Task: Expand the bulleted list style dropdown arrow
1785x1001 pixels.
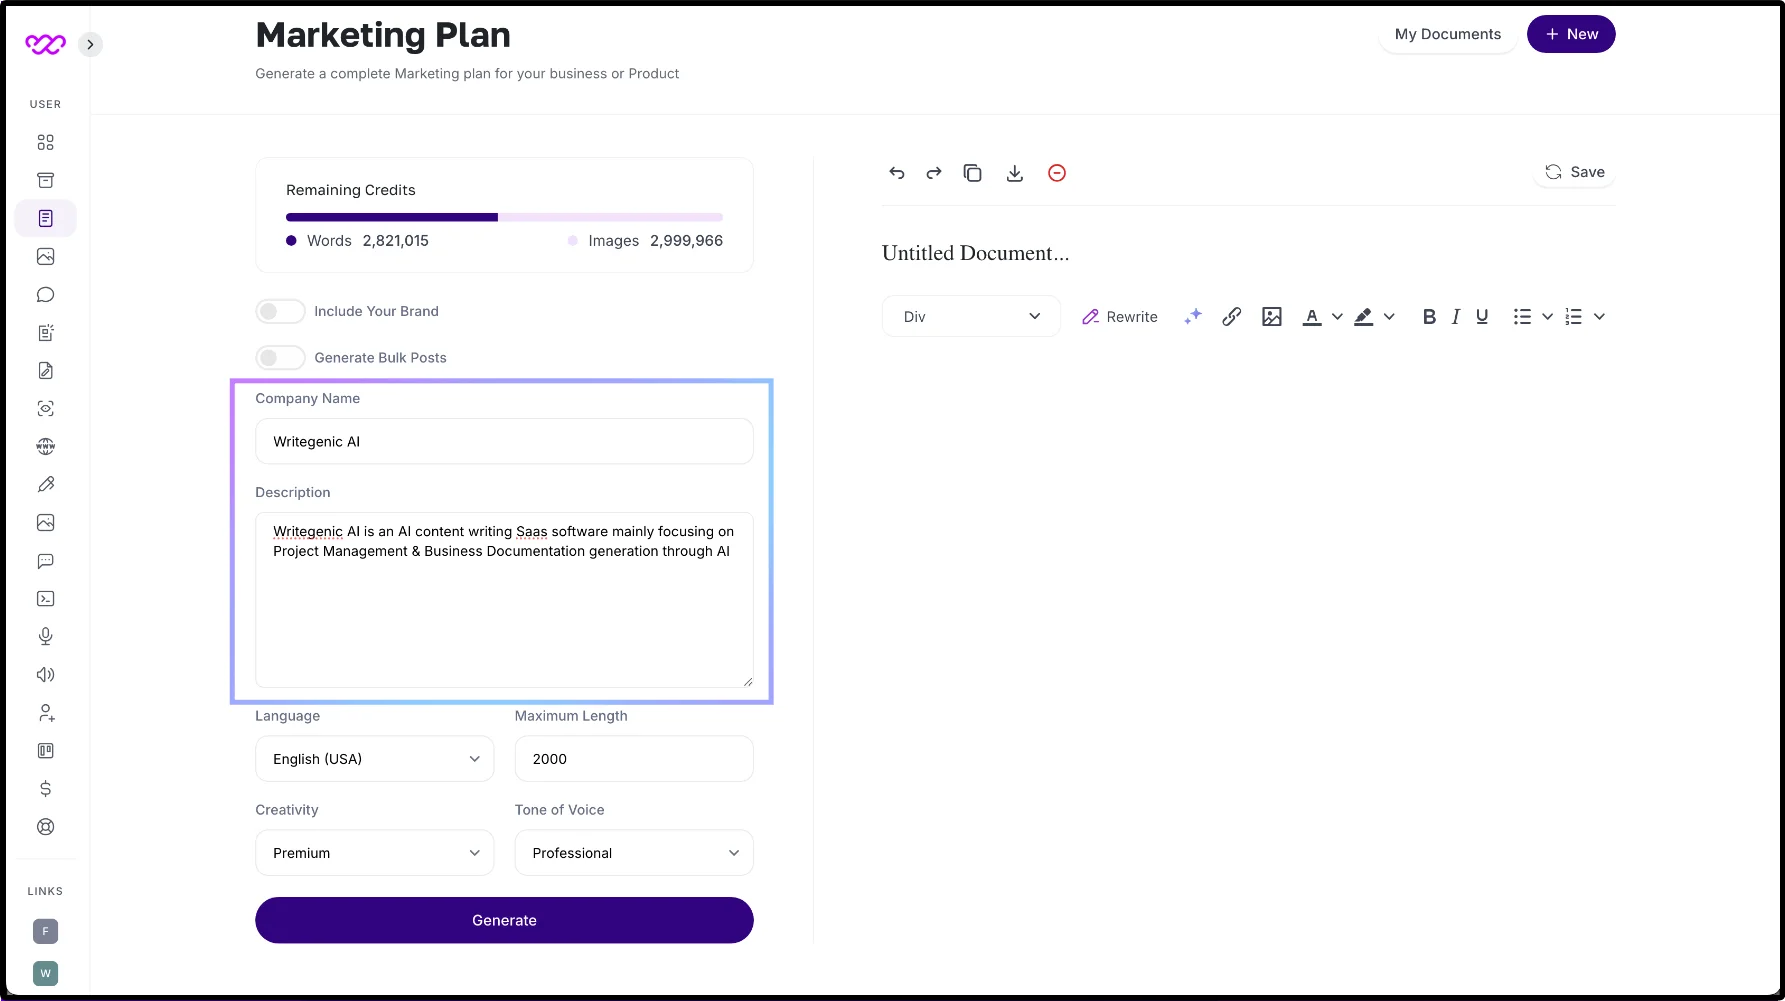Action: click(1547, 316)
